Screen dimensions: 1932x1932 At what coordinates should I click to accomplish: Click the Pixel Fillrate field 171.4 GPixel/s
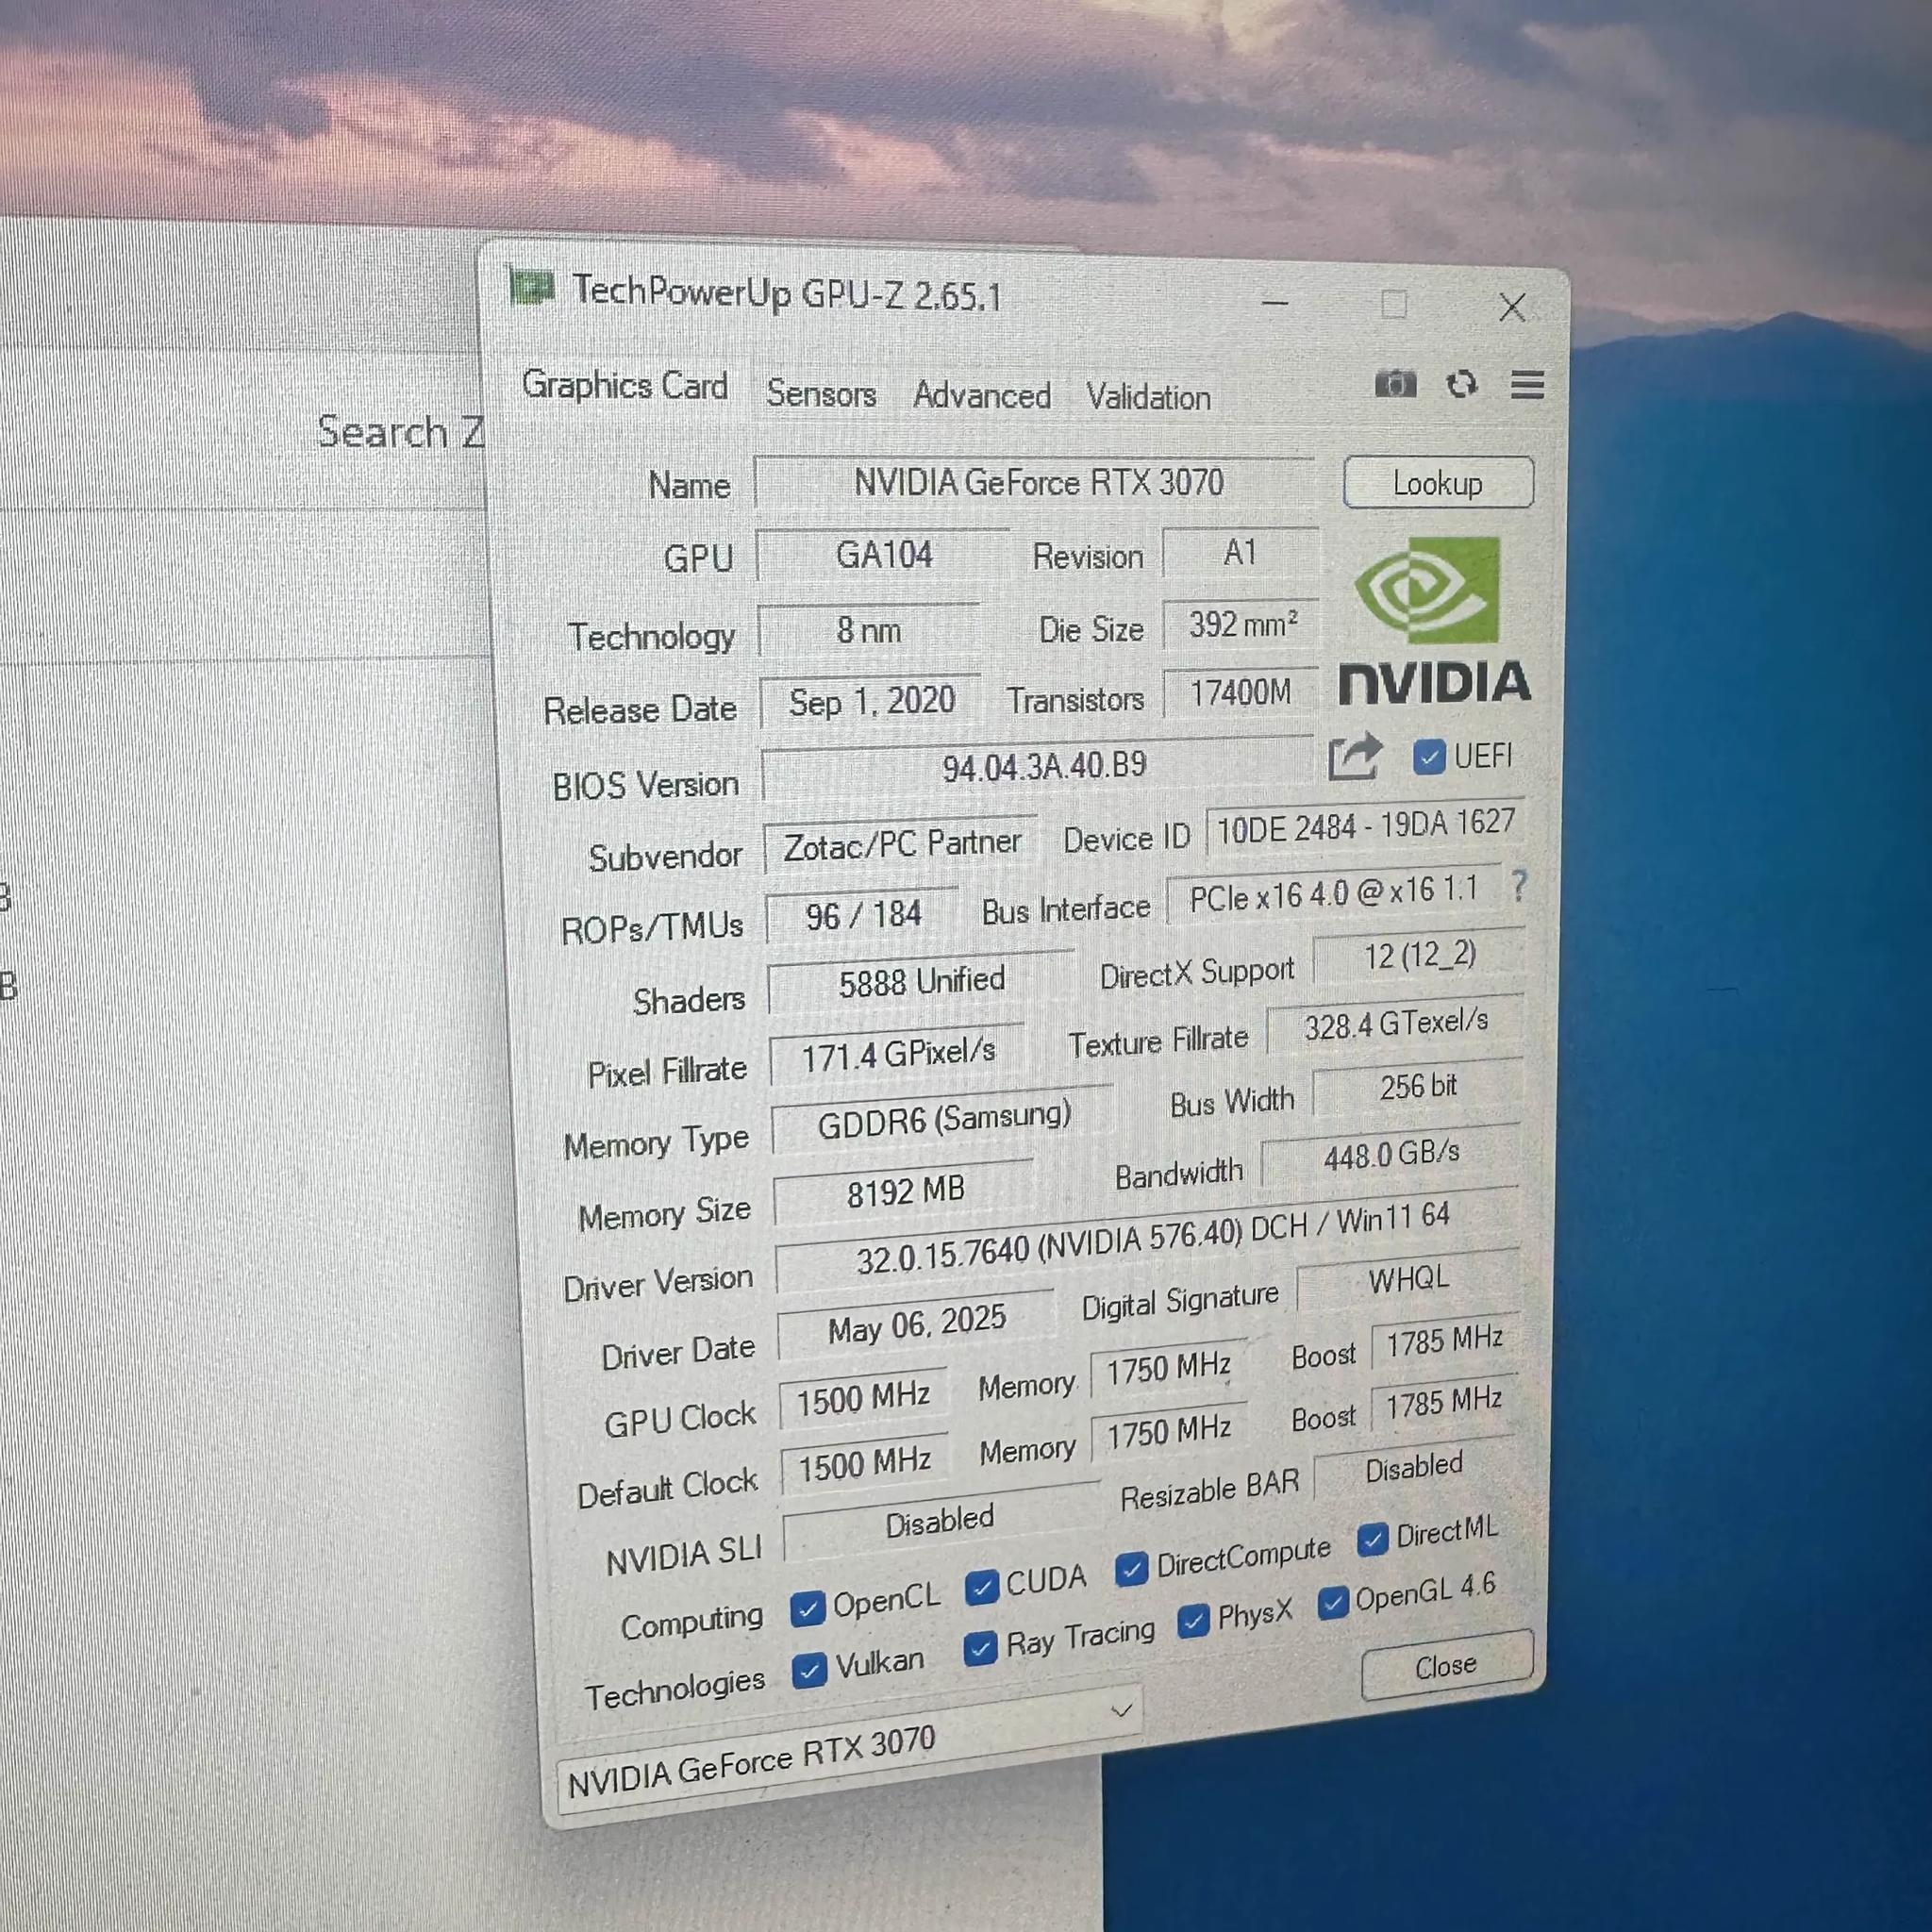[897, 1053]
